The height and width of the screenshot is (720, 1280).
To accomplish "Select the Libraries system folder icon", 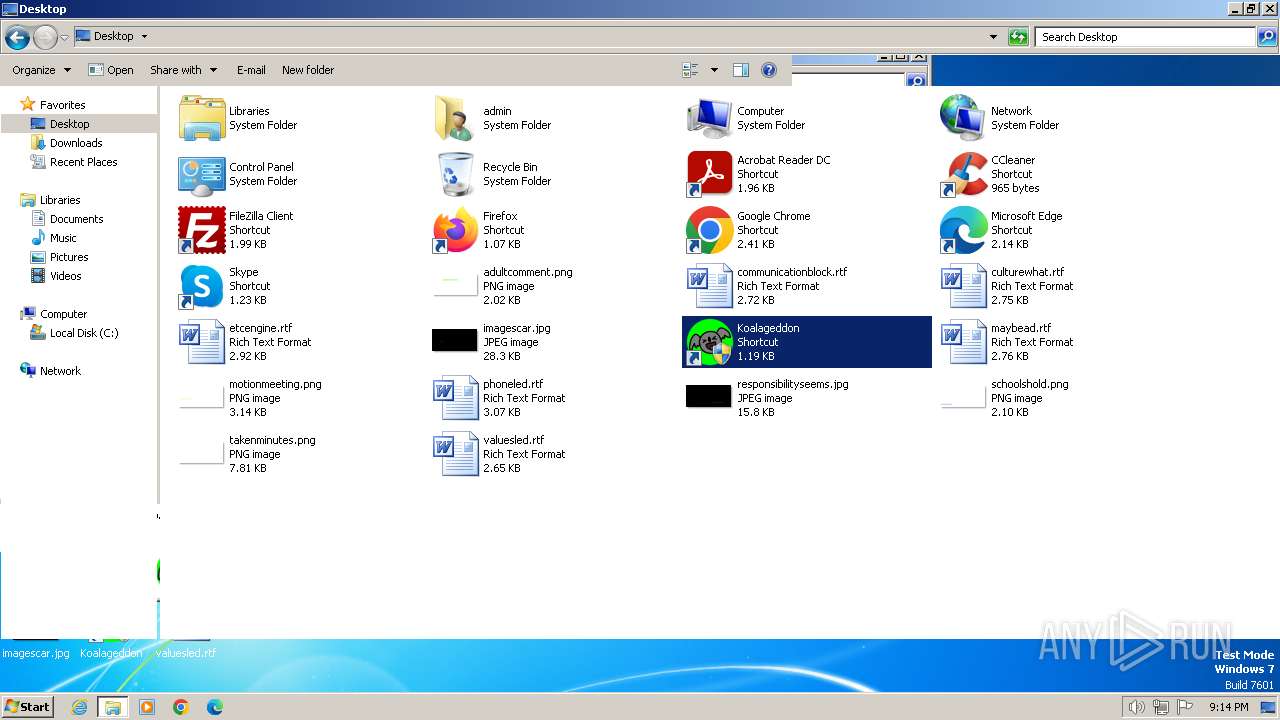I will click(x=202, y=118).
